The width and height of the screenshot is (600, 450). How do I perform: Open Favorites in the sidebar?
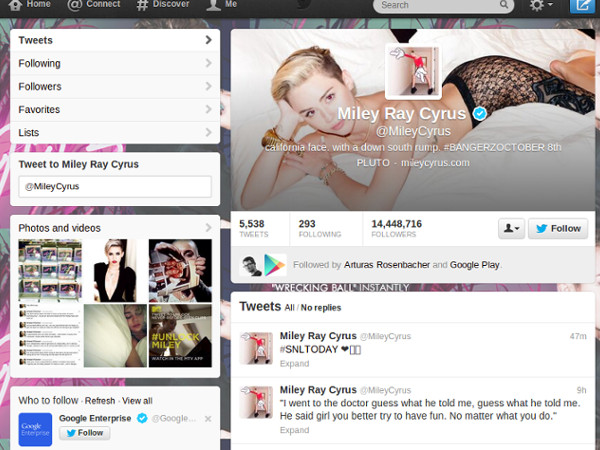coord(115,109)
